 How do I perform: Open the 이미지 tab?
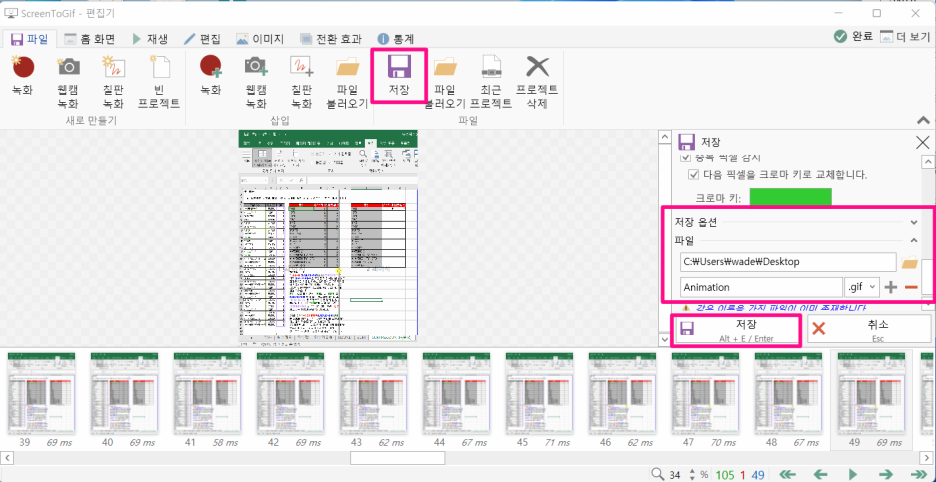click(x=259, y=39)
